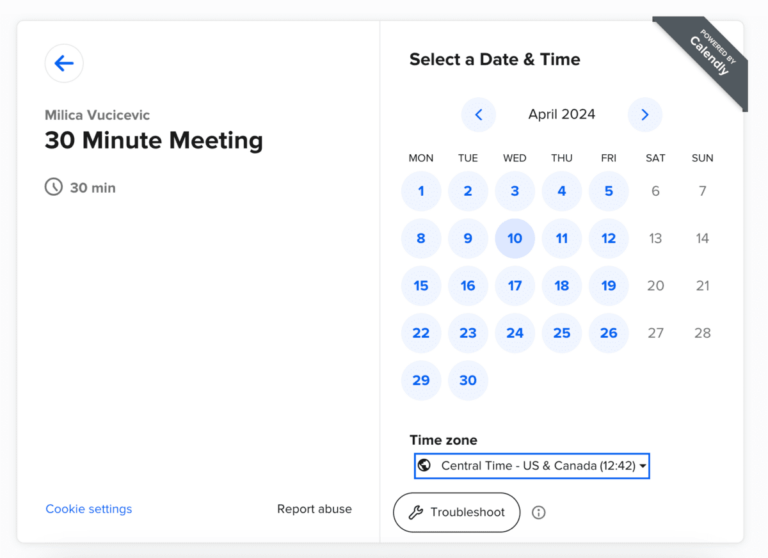Select April 17 on the calendar

(x=515, y=286)
